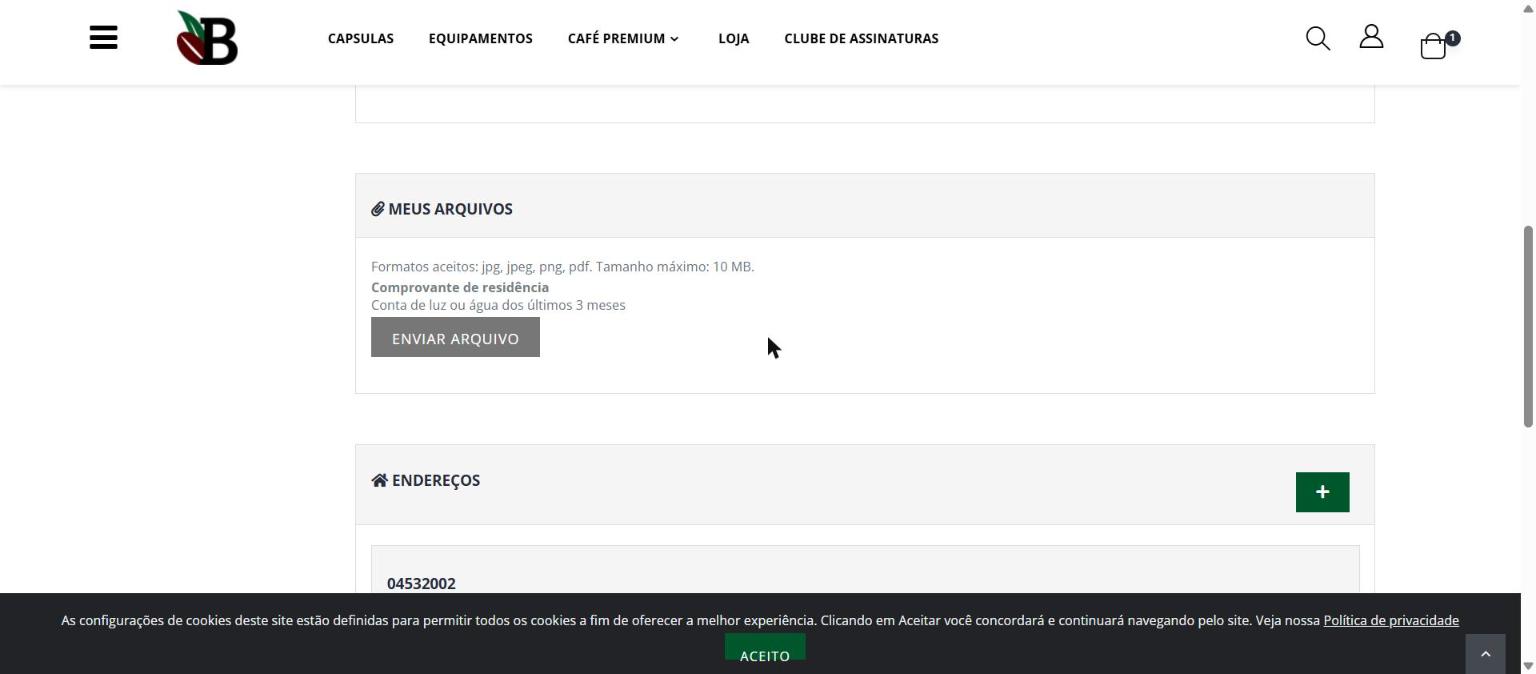Select the address entry 04532002

[421, 583]
